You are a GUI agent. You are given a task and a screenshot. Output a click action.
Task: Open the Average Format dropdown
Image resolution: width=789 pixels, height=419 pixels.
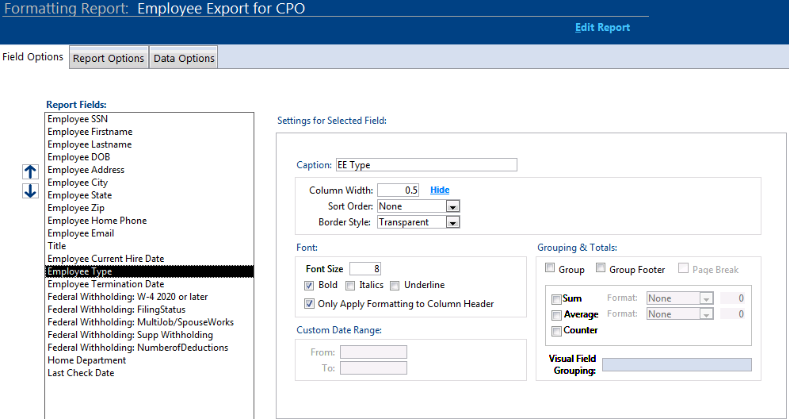[x=706, y=314]
